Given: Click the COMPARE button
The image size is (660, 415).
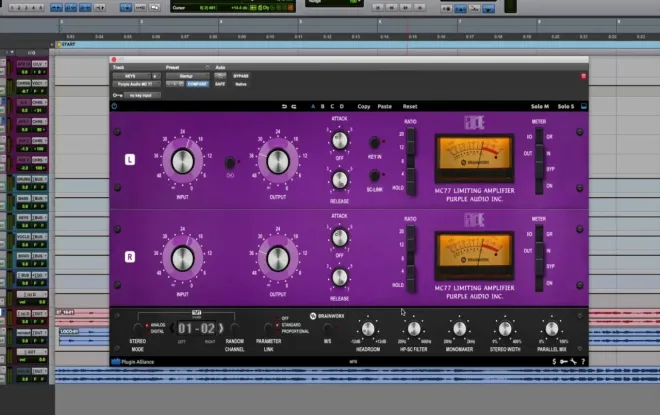Looking at the screenshot, I should (197, 84).
